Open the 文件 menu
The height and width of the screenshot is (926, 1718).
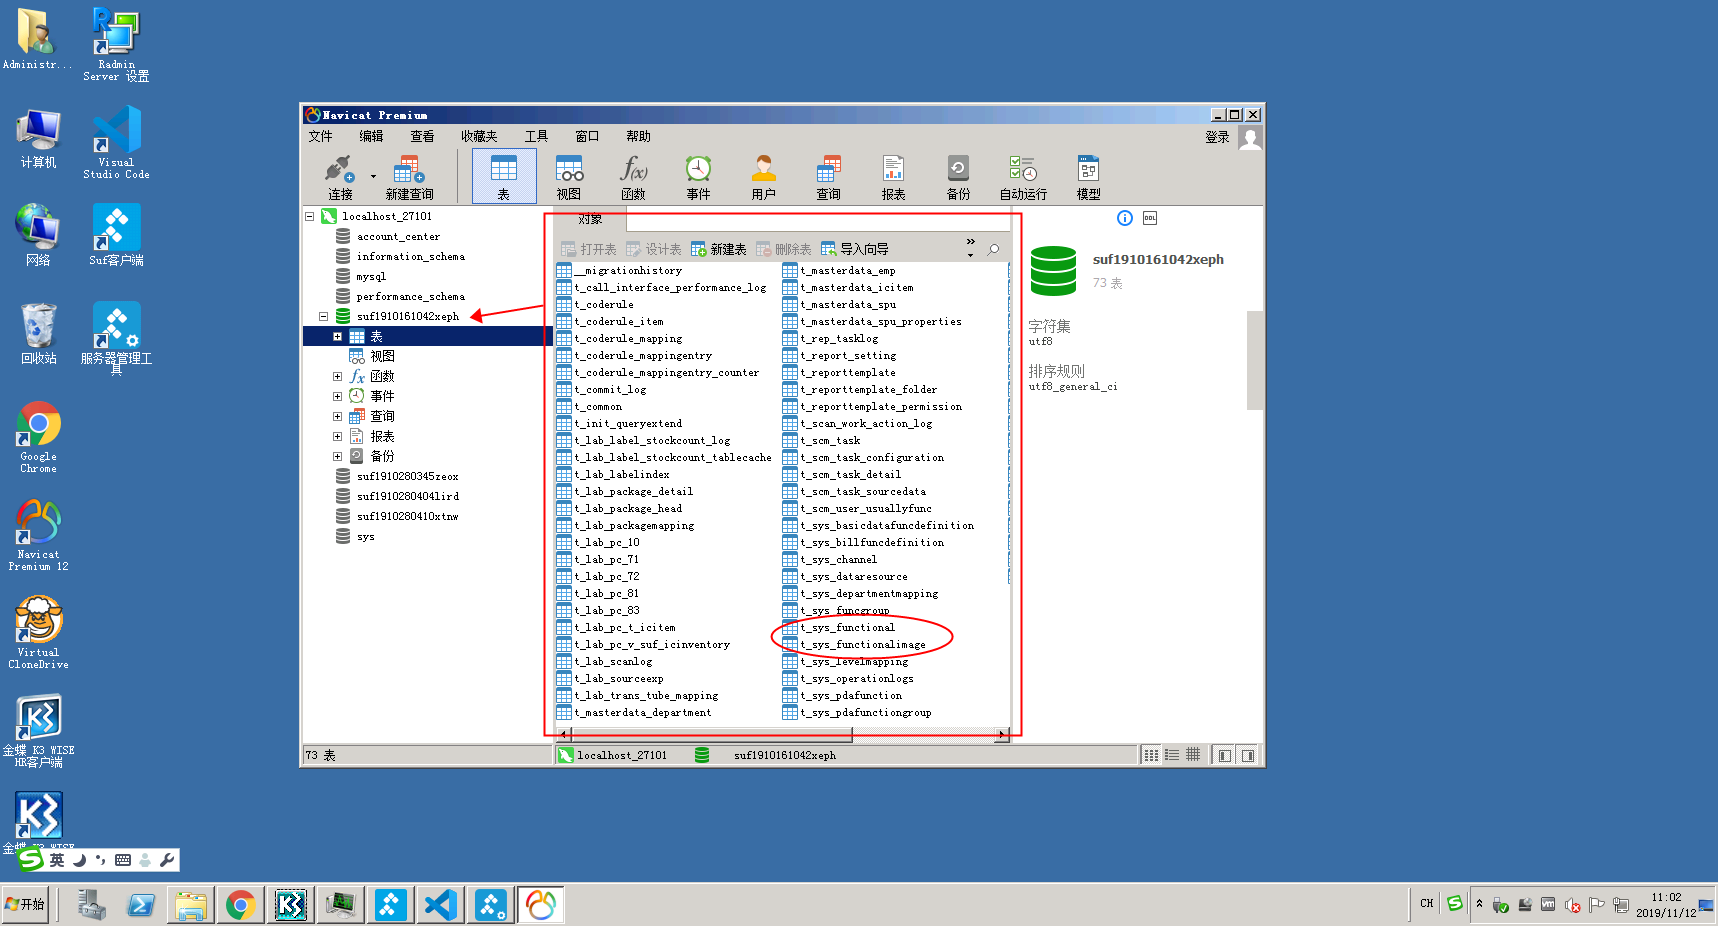320,137
